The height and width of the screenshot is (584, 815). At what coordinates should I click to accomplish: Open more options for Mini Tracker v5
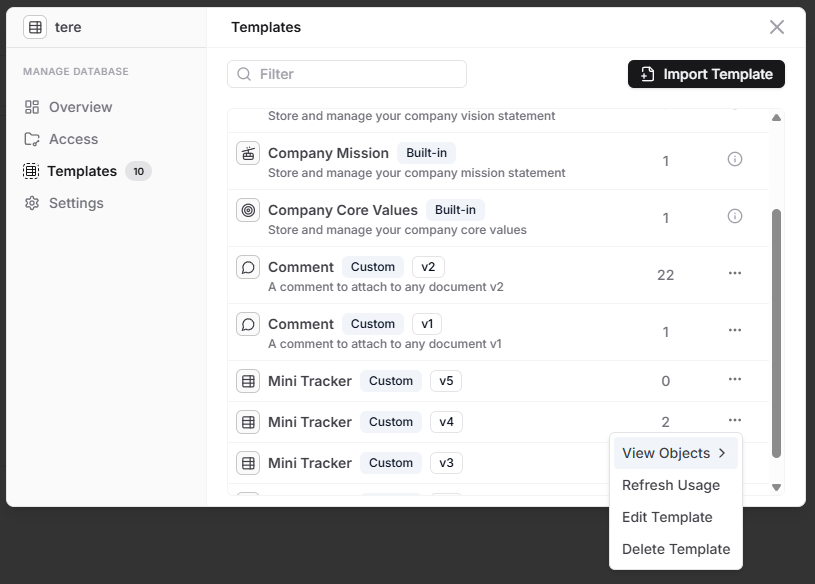[735, 379]
